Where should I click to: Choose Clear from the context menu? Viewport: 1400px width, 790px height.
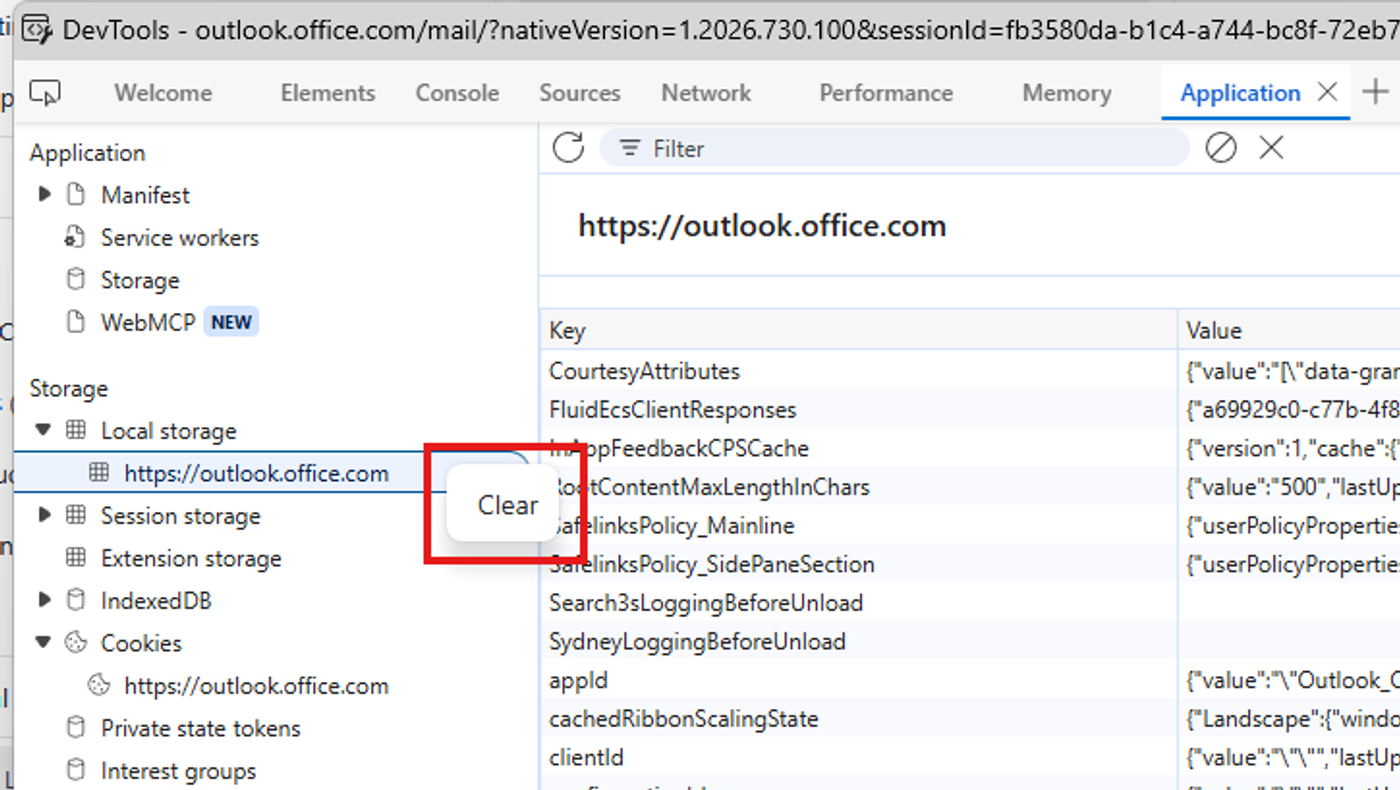pyautogui.click(x=508, y=505)
